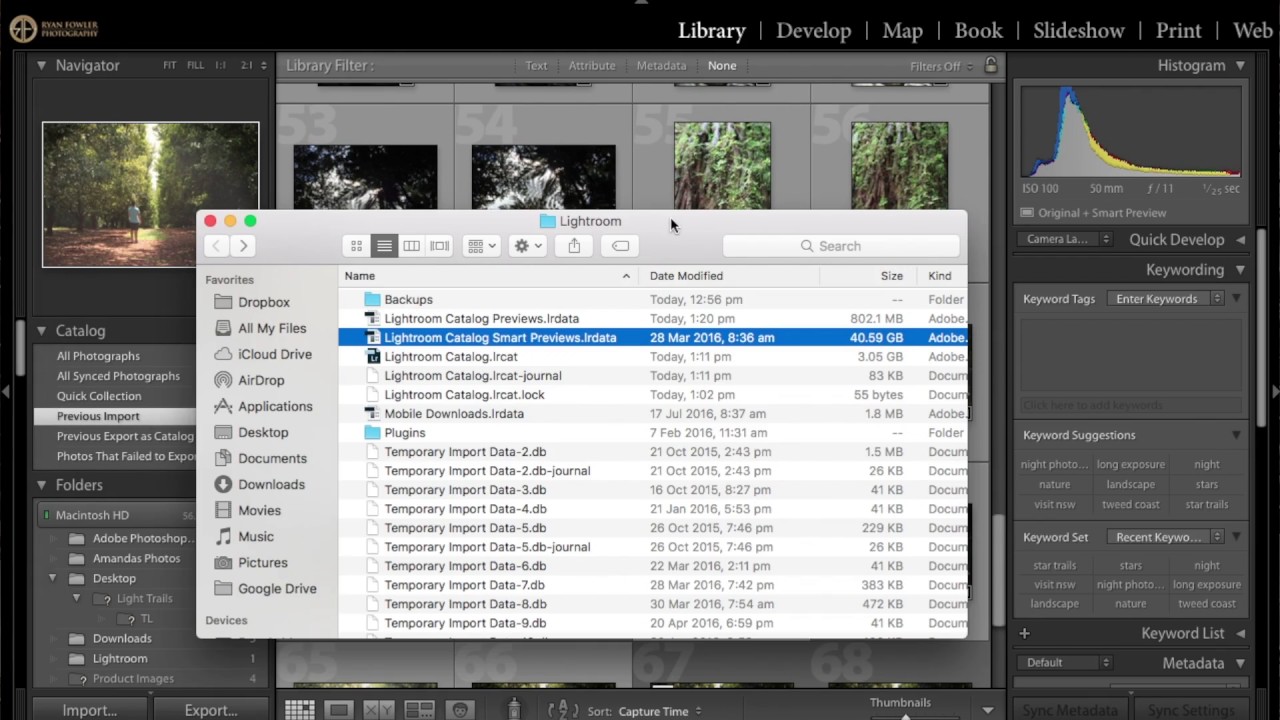
Task: Switch to the Map module
Action: (902, 30)
